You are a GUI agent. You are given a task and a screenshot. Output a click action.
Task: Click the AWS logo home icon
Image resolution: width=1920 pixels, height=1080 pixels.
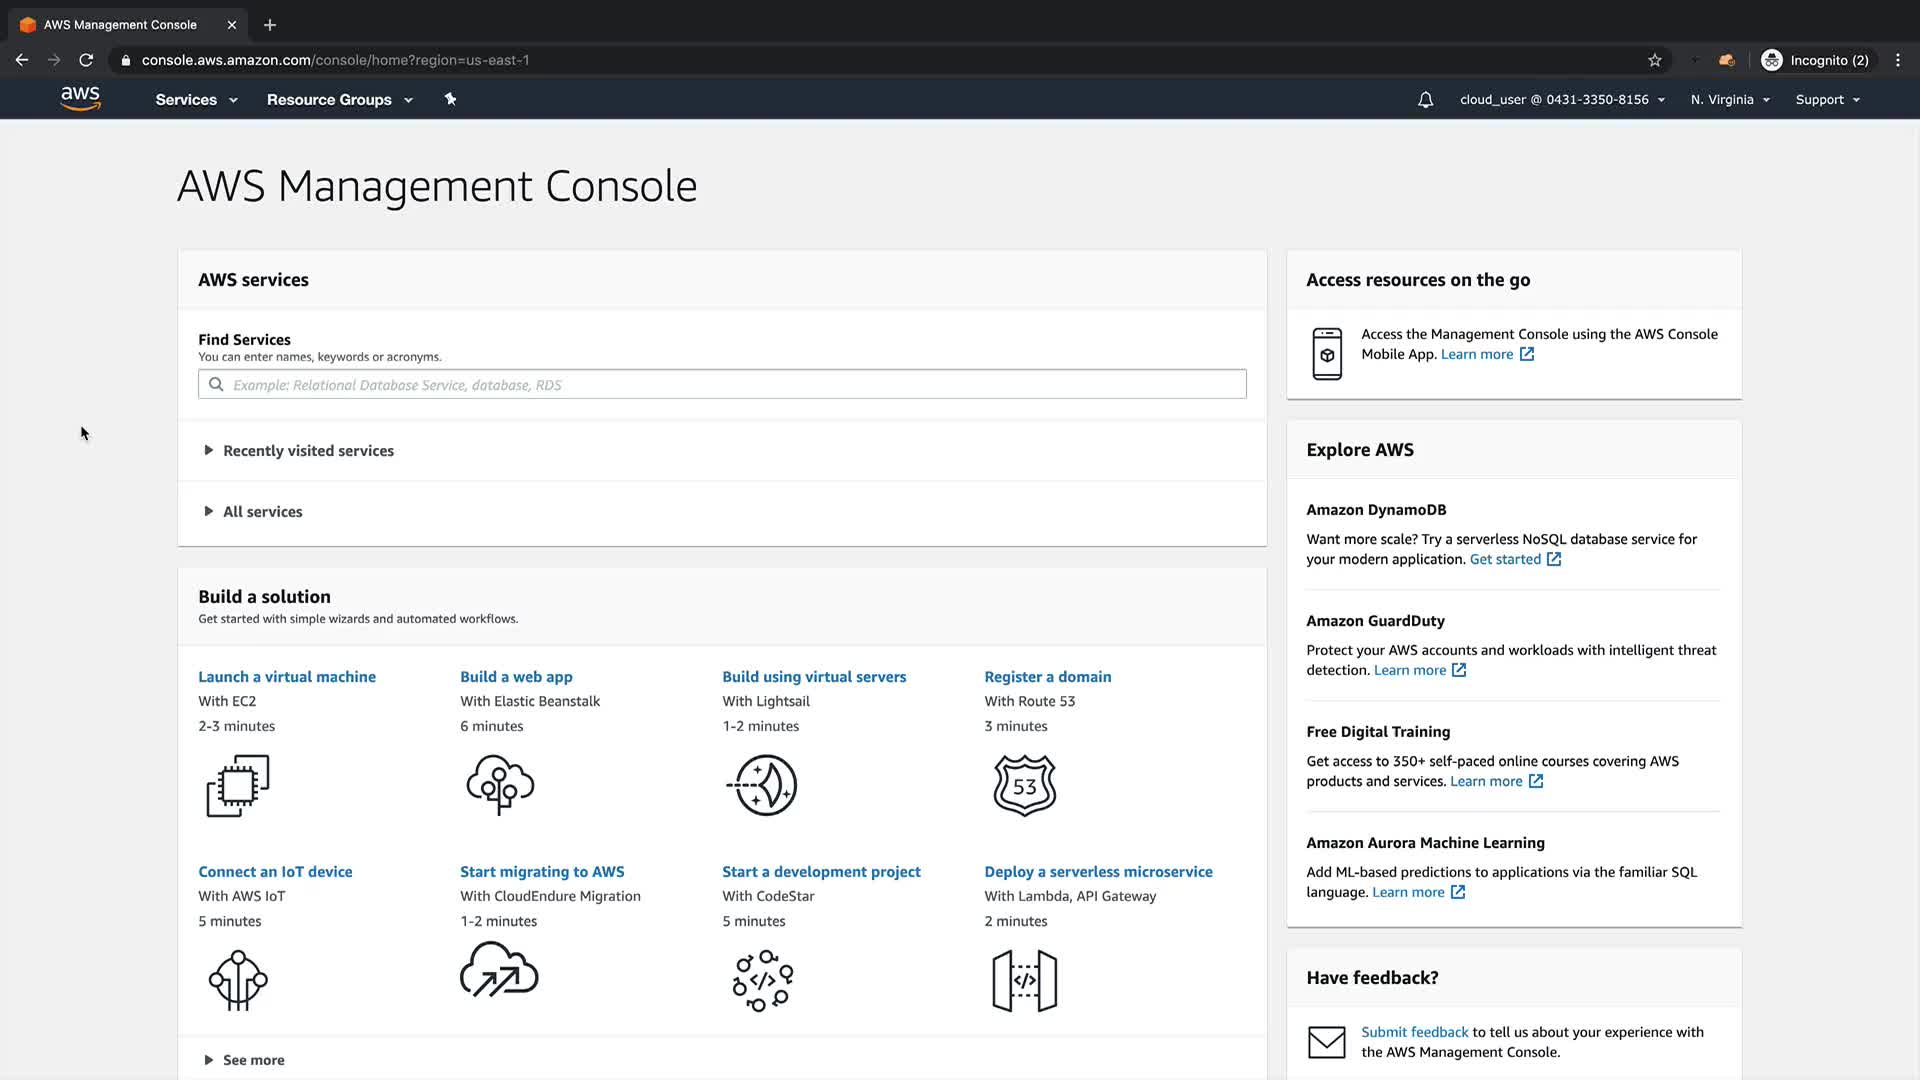click(80, 98)
